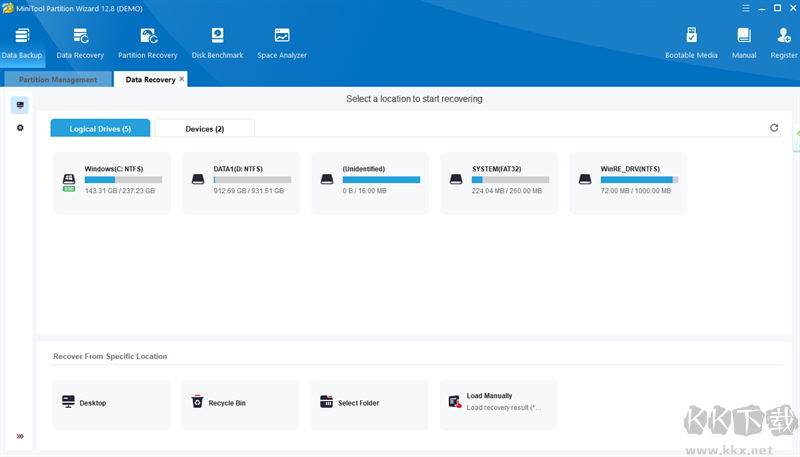The height and width of the screenshot is (457, 800).
Task: Click the DATA1 (D: NTFS) usage bar
Action: (x=252, y=180)
